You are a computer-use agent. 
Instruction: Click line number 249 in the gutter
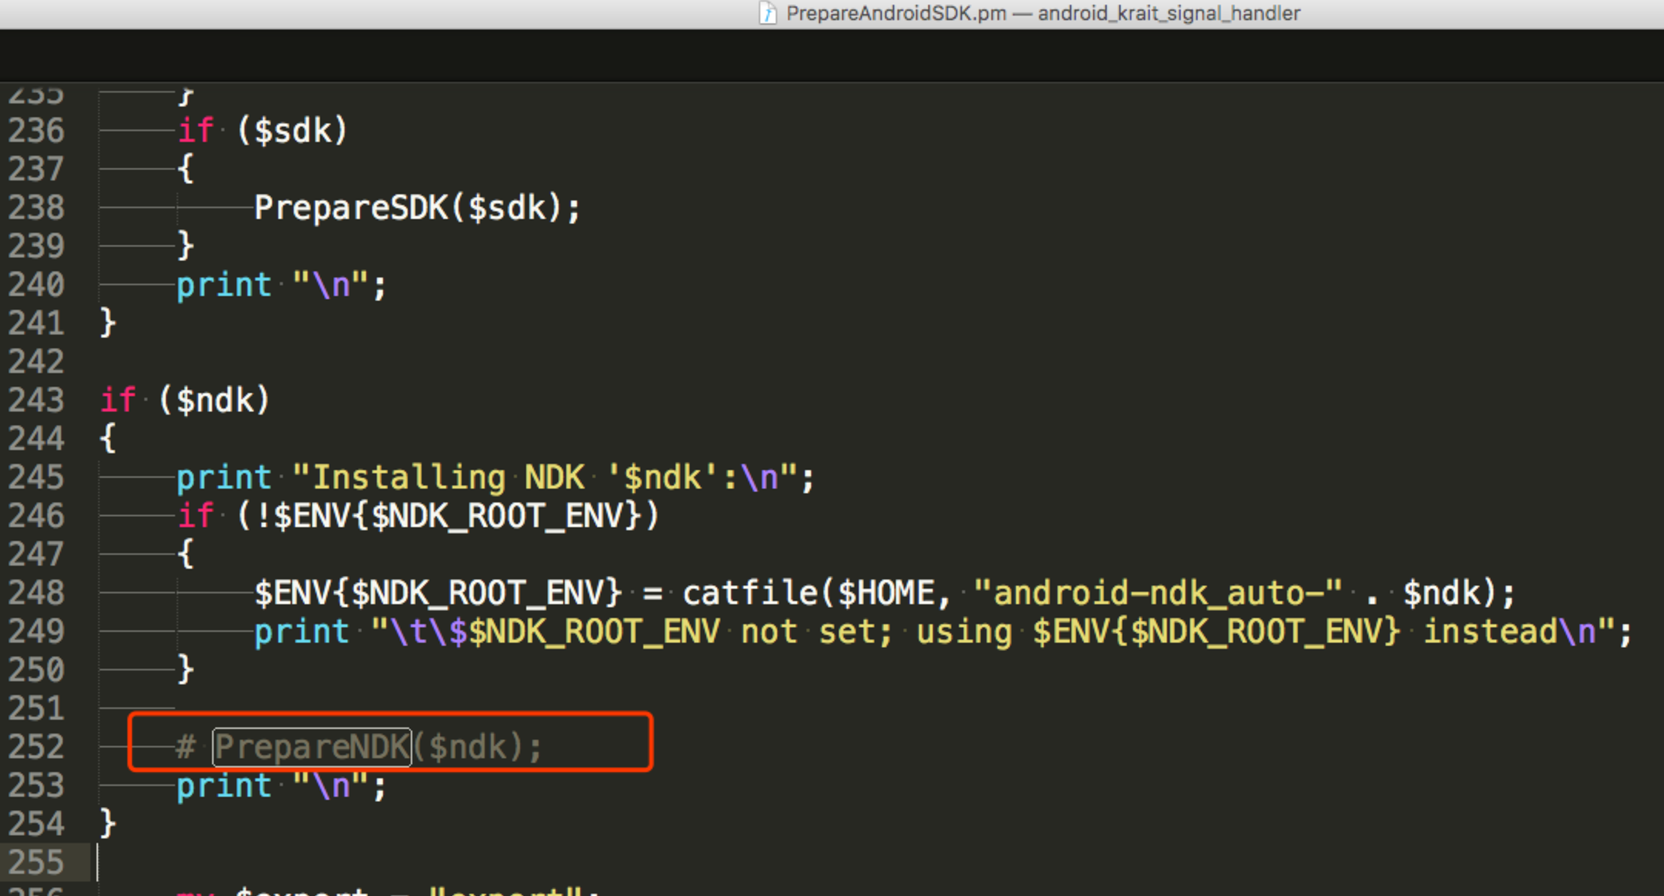(36, 631)
